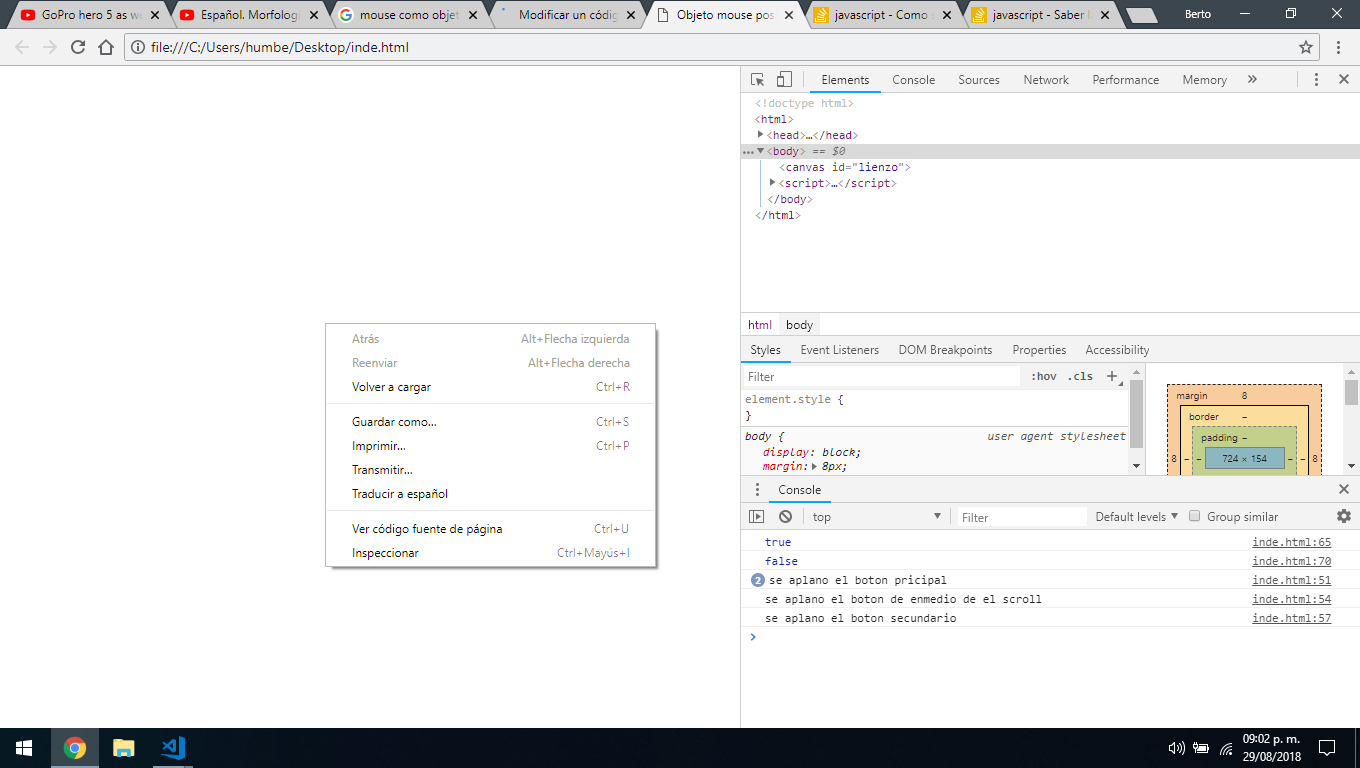This screenshot has width=1360, height=768.
Task: Open the volume control in system tray
Action: point(1177,748)
